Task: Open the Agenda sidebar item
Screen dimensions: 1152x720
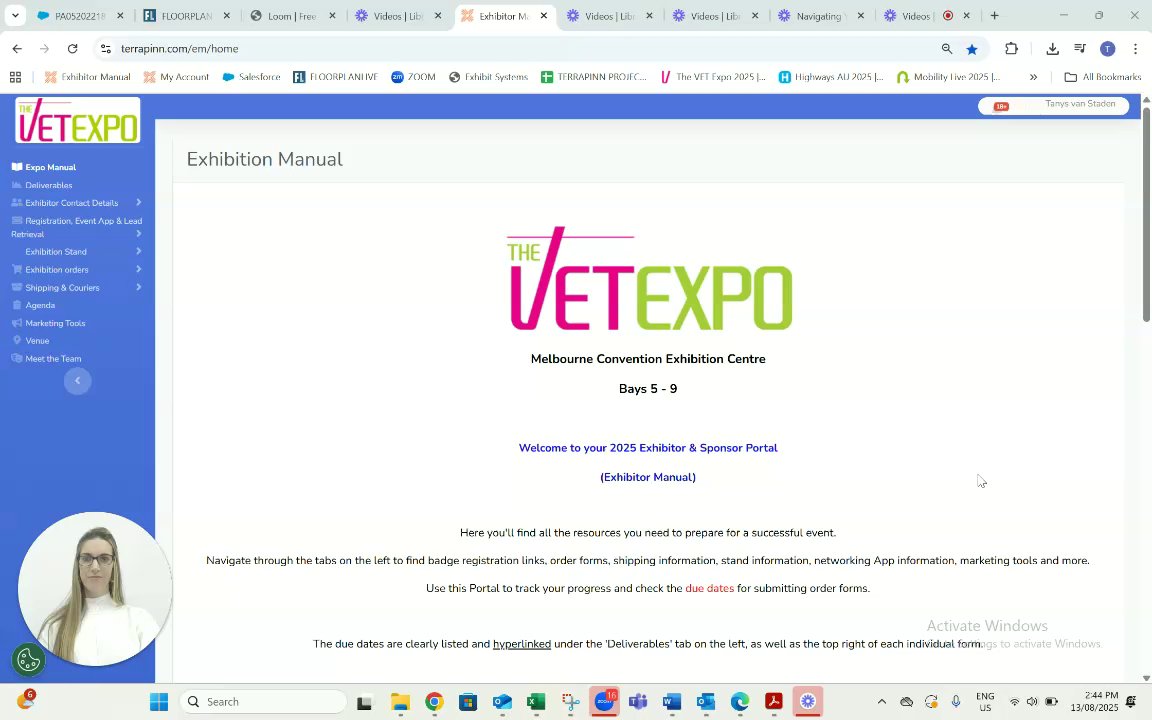Action: (x=34, y=305)
